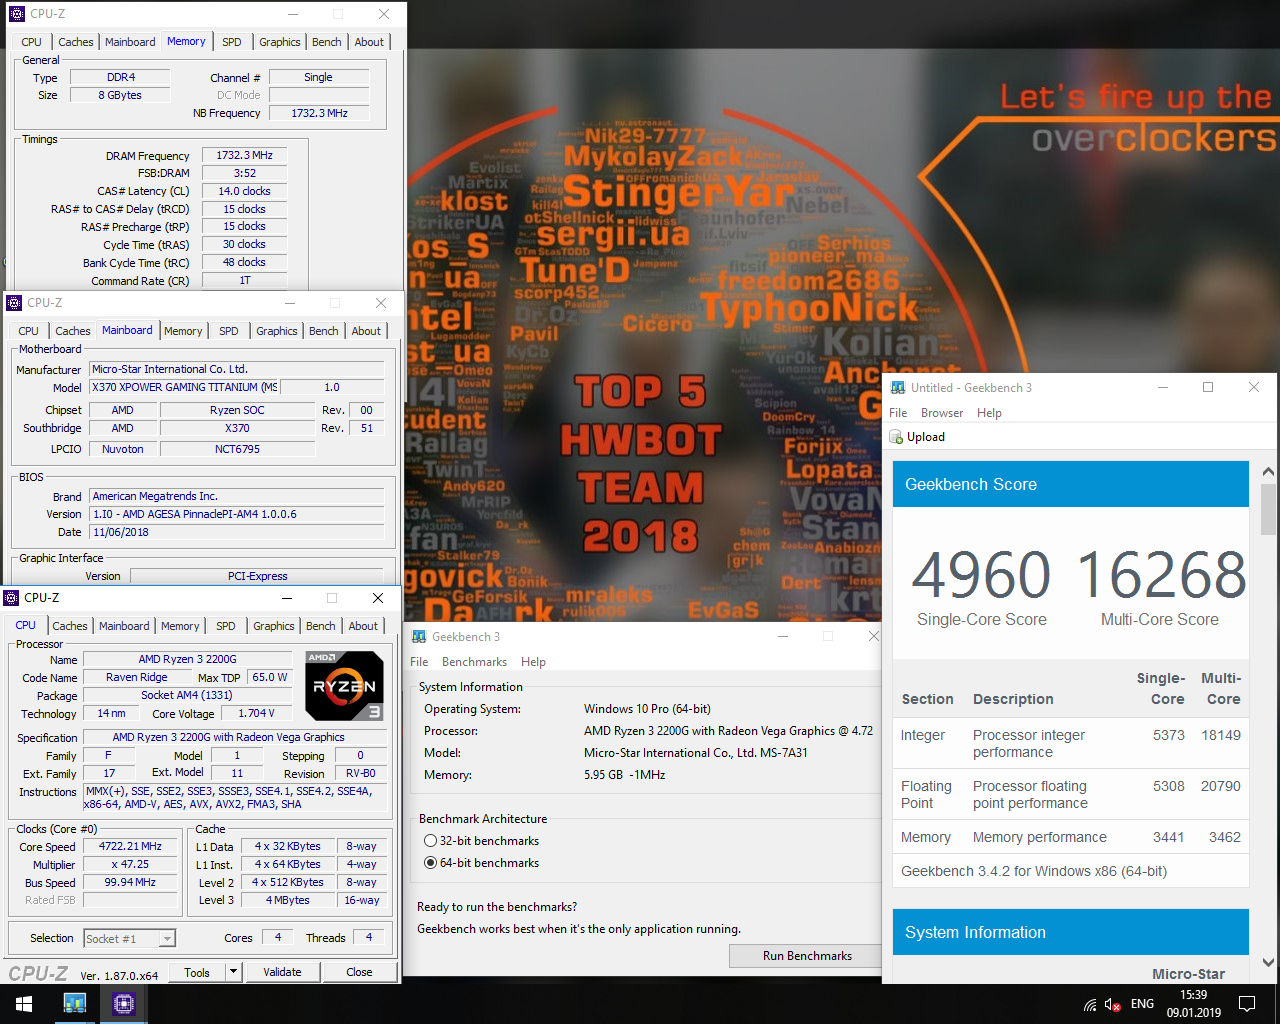Open Help menu in Geekbench 3 window
This screenshot has height=1024, width=1280.
(x=533, y=662)
